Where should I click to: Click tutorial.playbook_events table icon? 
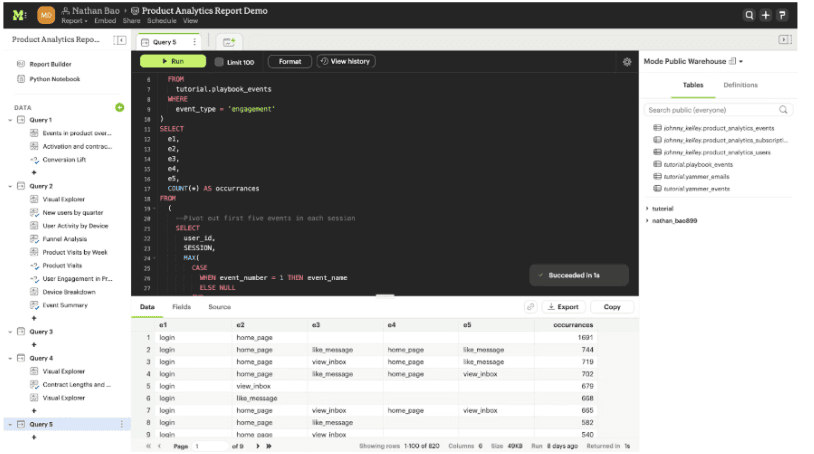(x=657, y=164)
